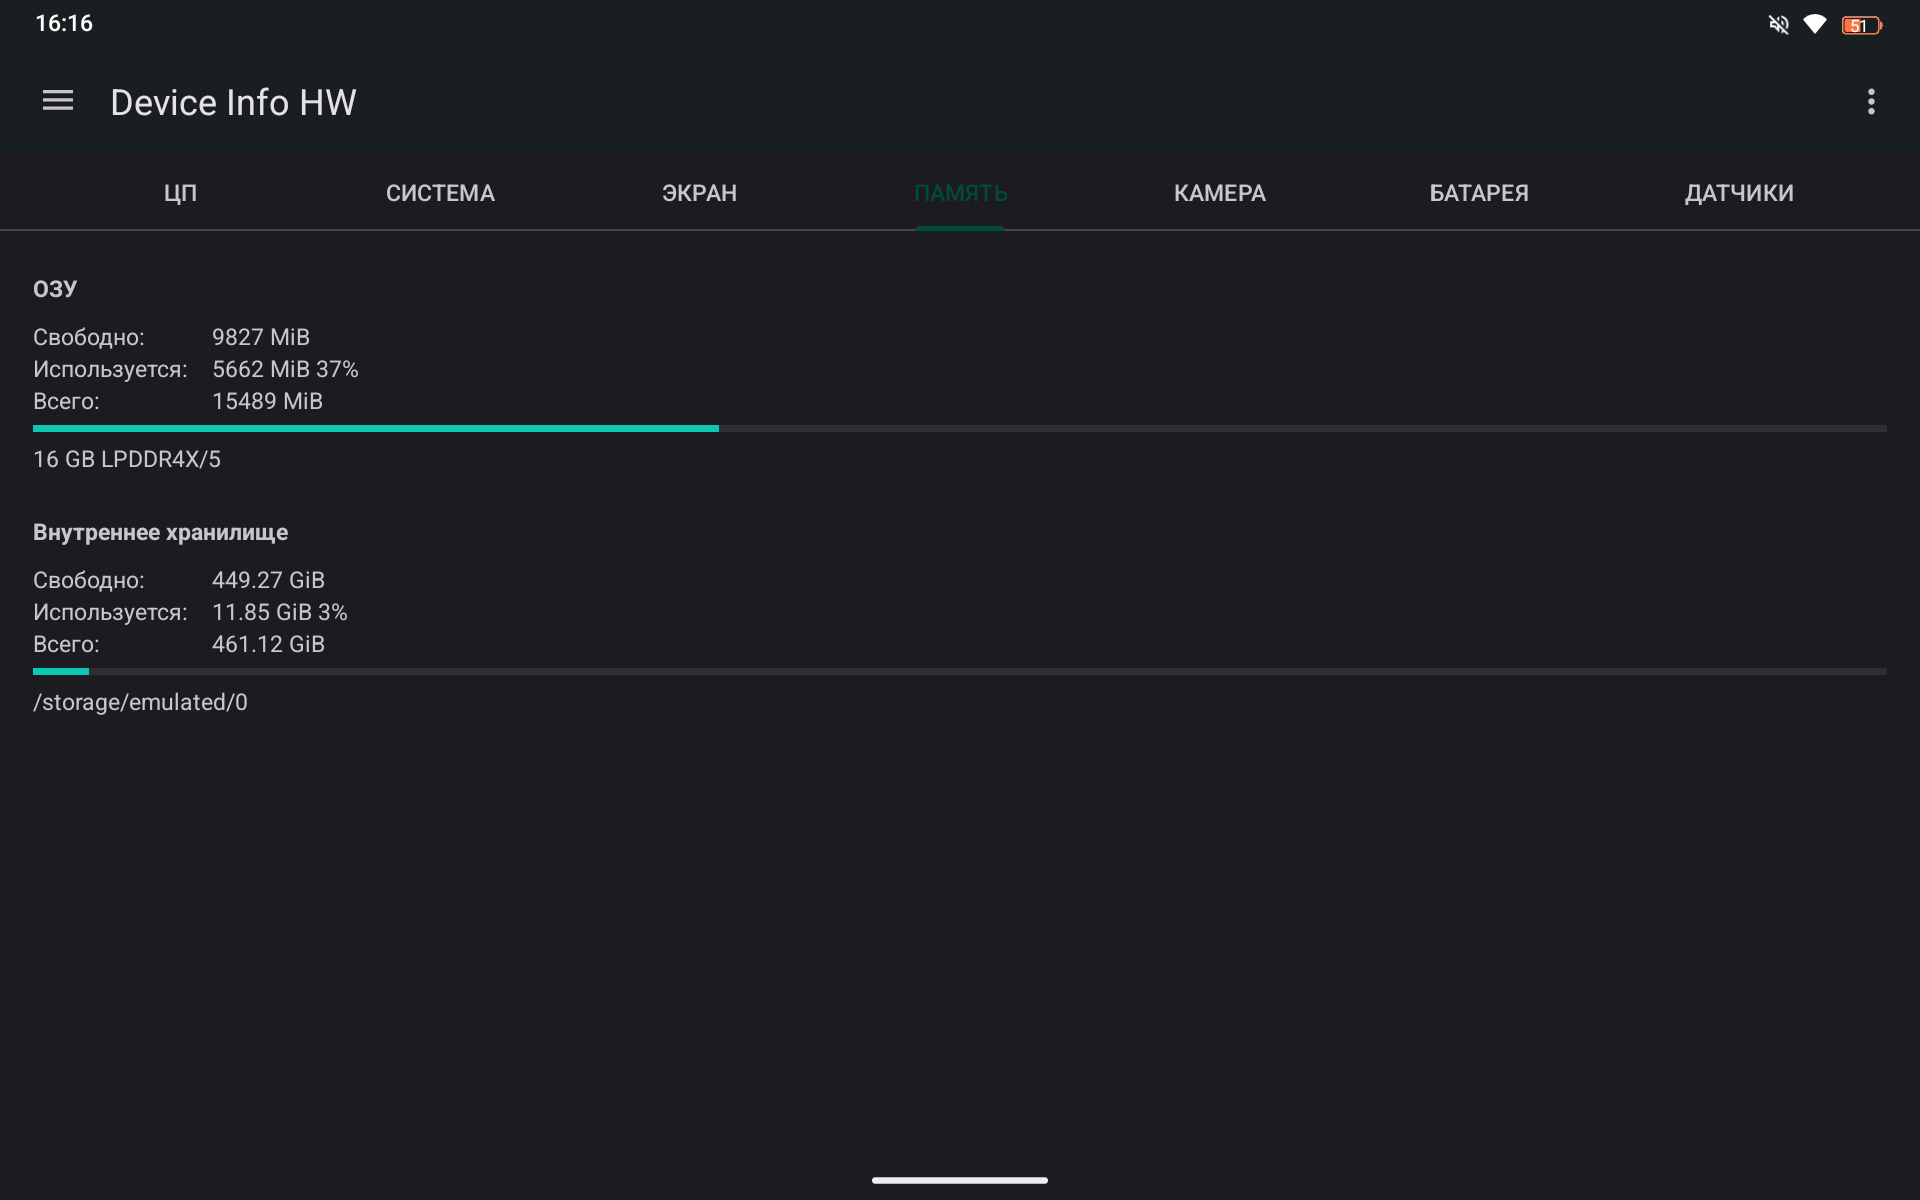Image resolution: width=1920 pixels, height=1200 pixels.
Task: Tap the /storage/emulated/0 path text
Action: point(140,702)
